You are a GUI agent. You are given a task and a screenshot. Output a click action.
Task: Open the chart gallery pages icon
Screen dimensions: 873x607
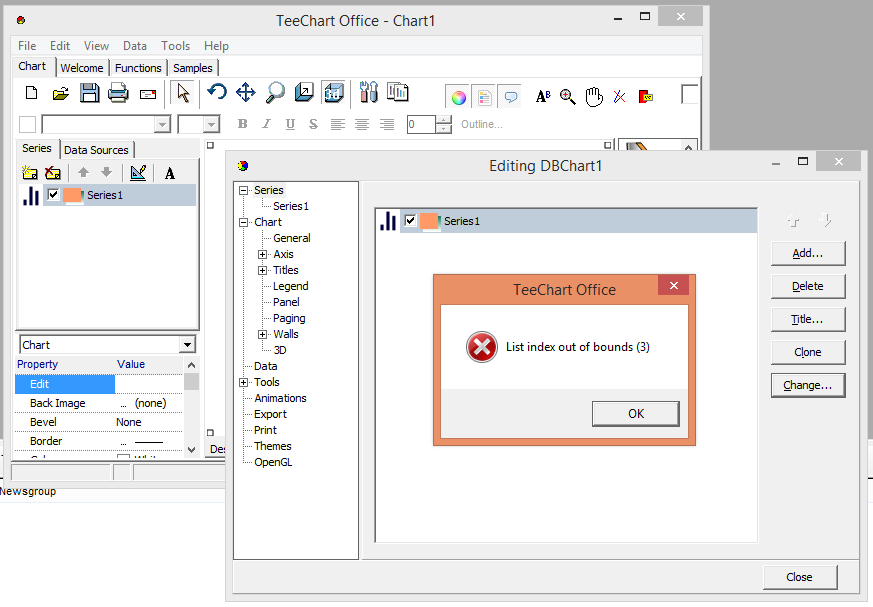tap(398, 92)
